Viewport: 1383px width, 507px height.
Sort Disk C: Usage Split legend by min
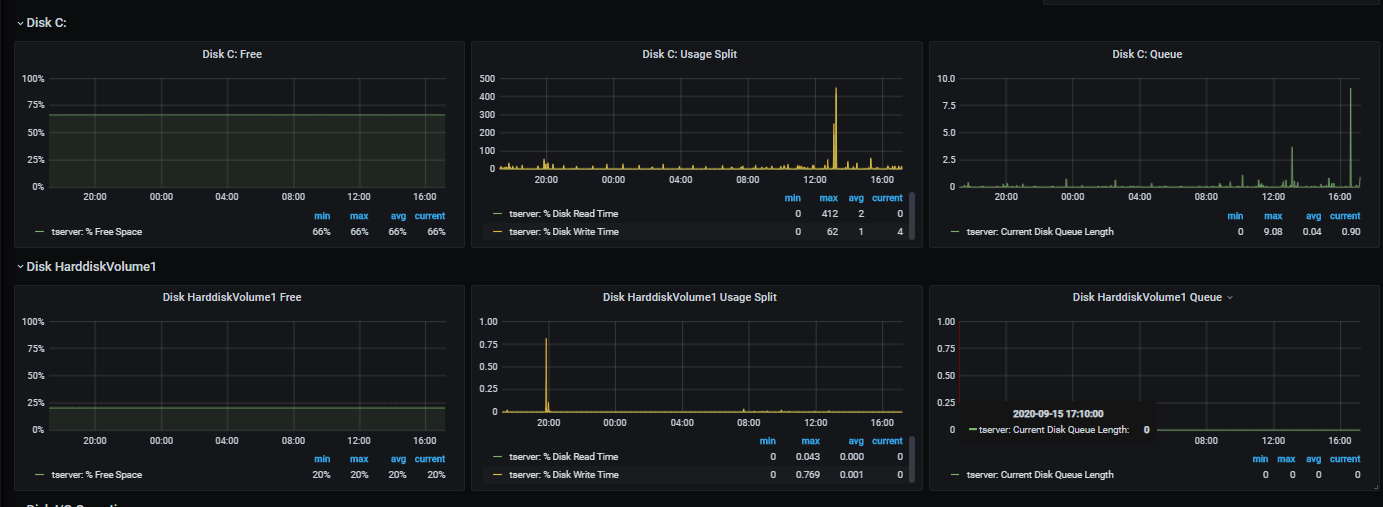792,198
